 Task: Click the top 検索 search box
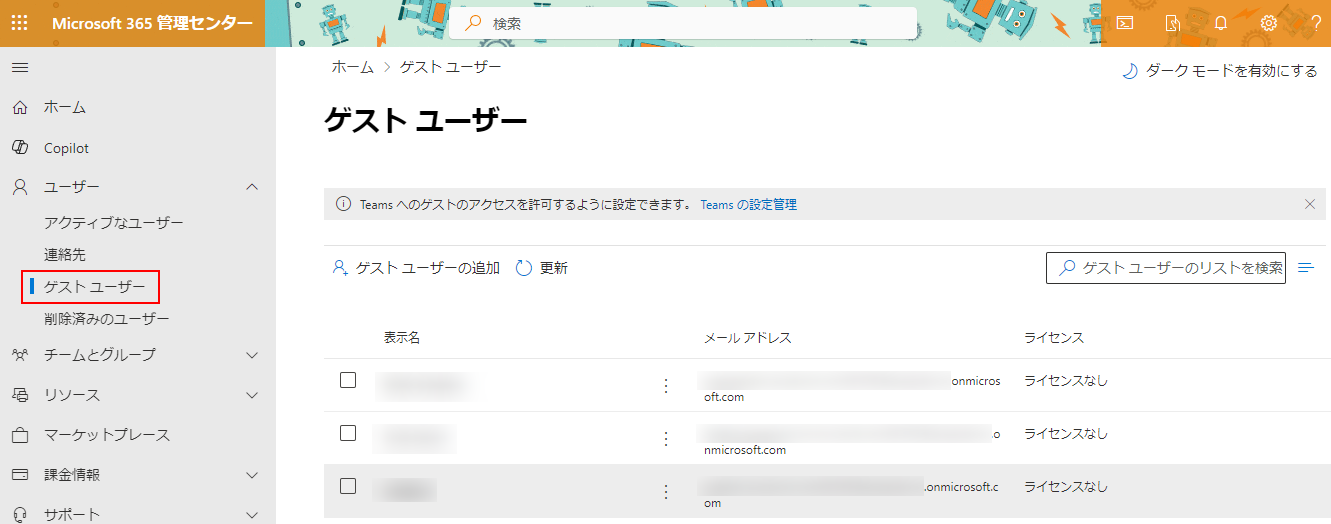683,23
